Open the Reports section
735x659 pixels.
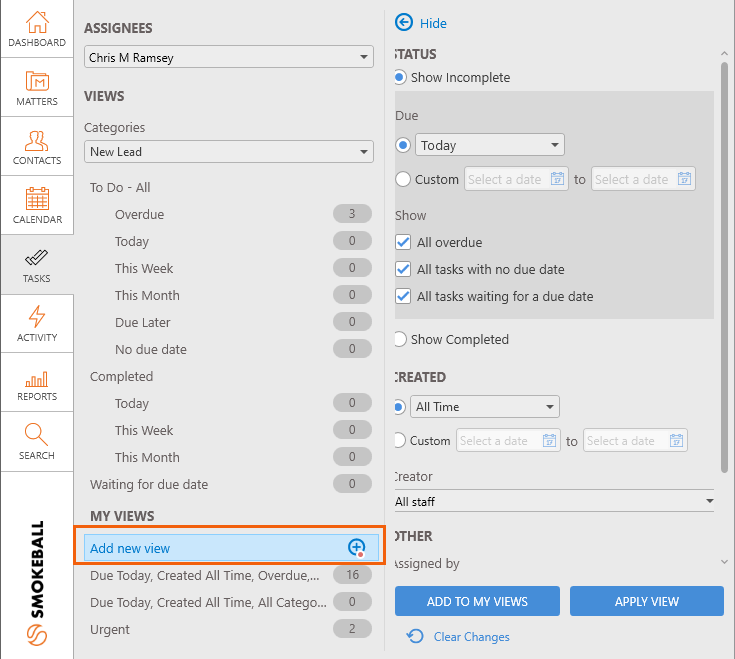tap(37, 383)
